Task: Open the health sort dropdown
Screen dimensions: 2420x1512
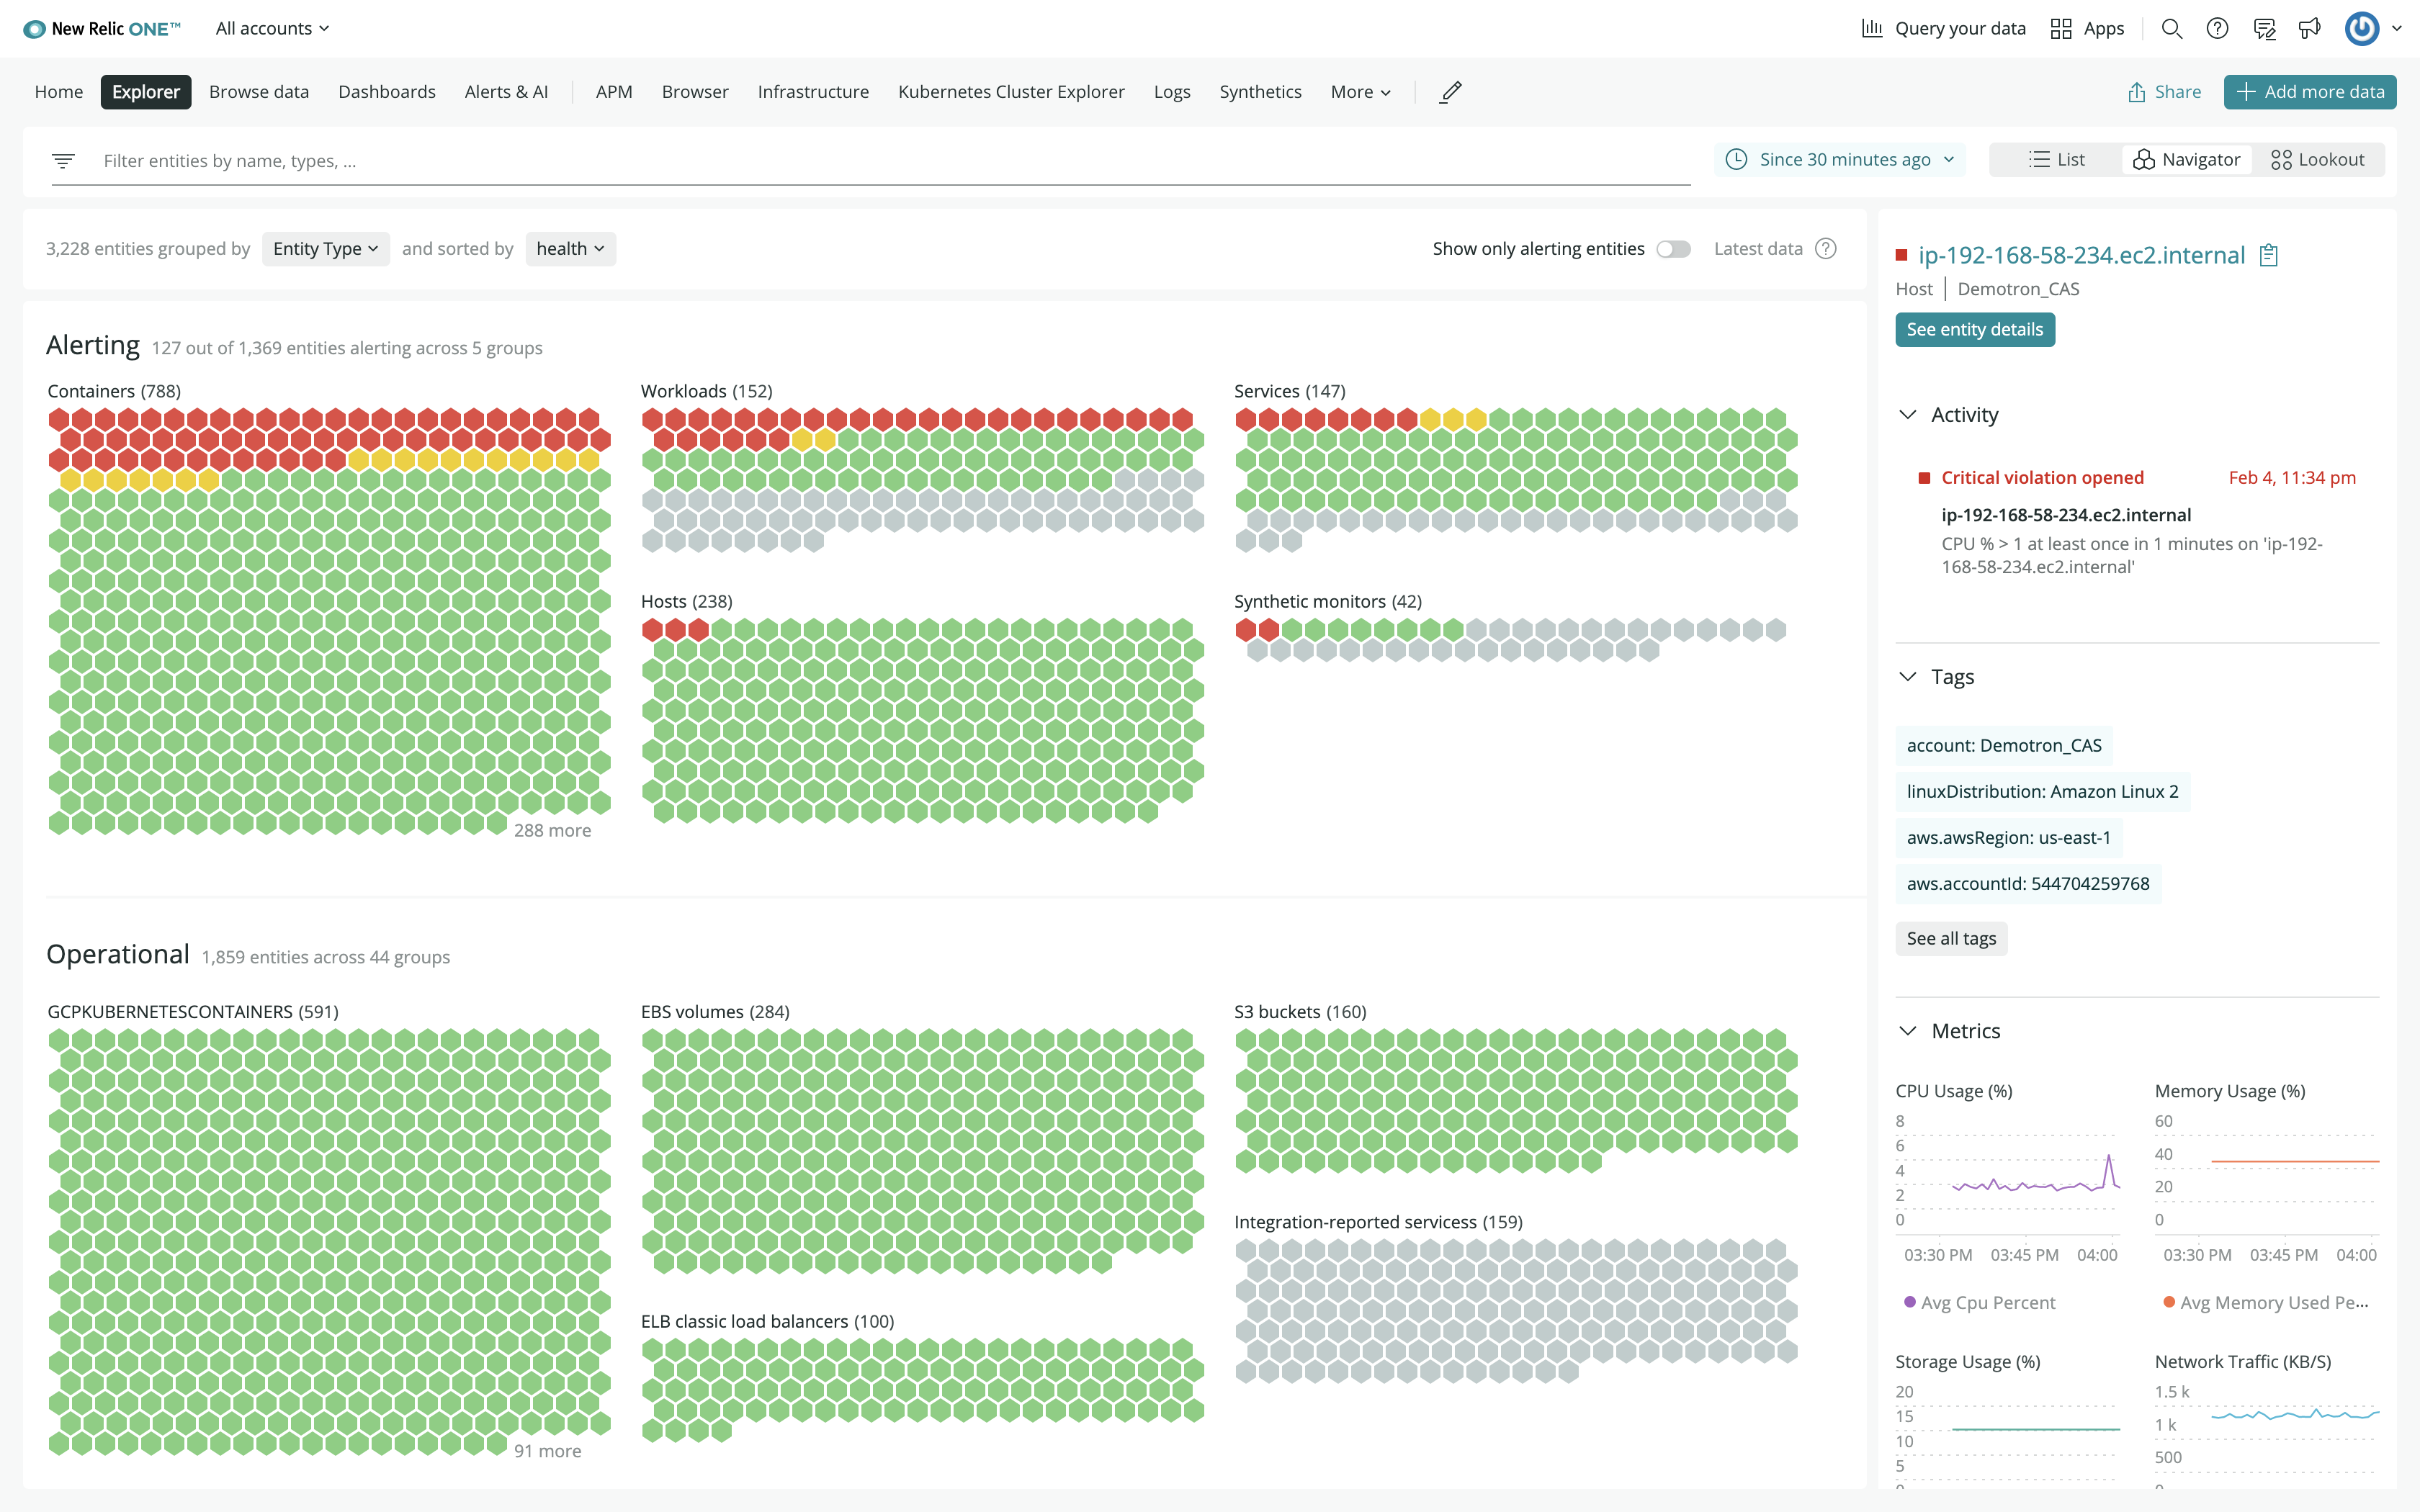Action: click(x=570, y=249)
